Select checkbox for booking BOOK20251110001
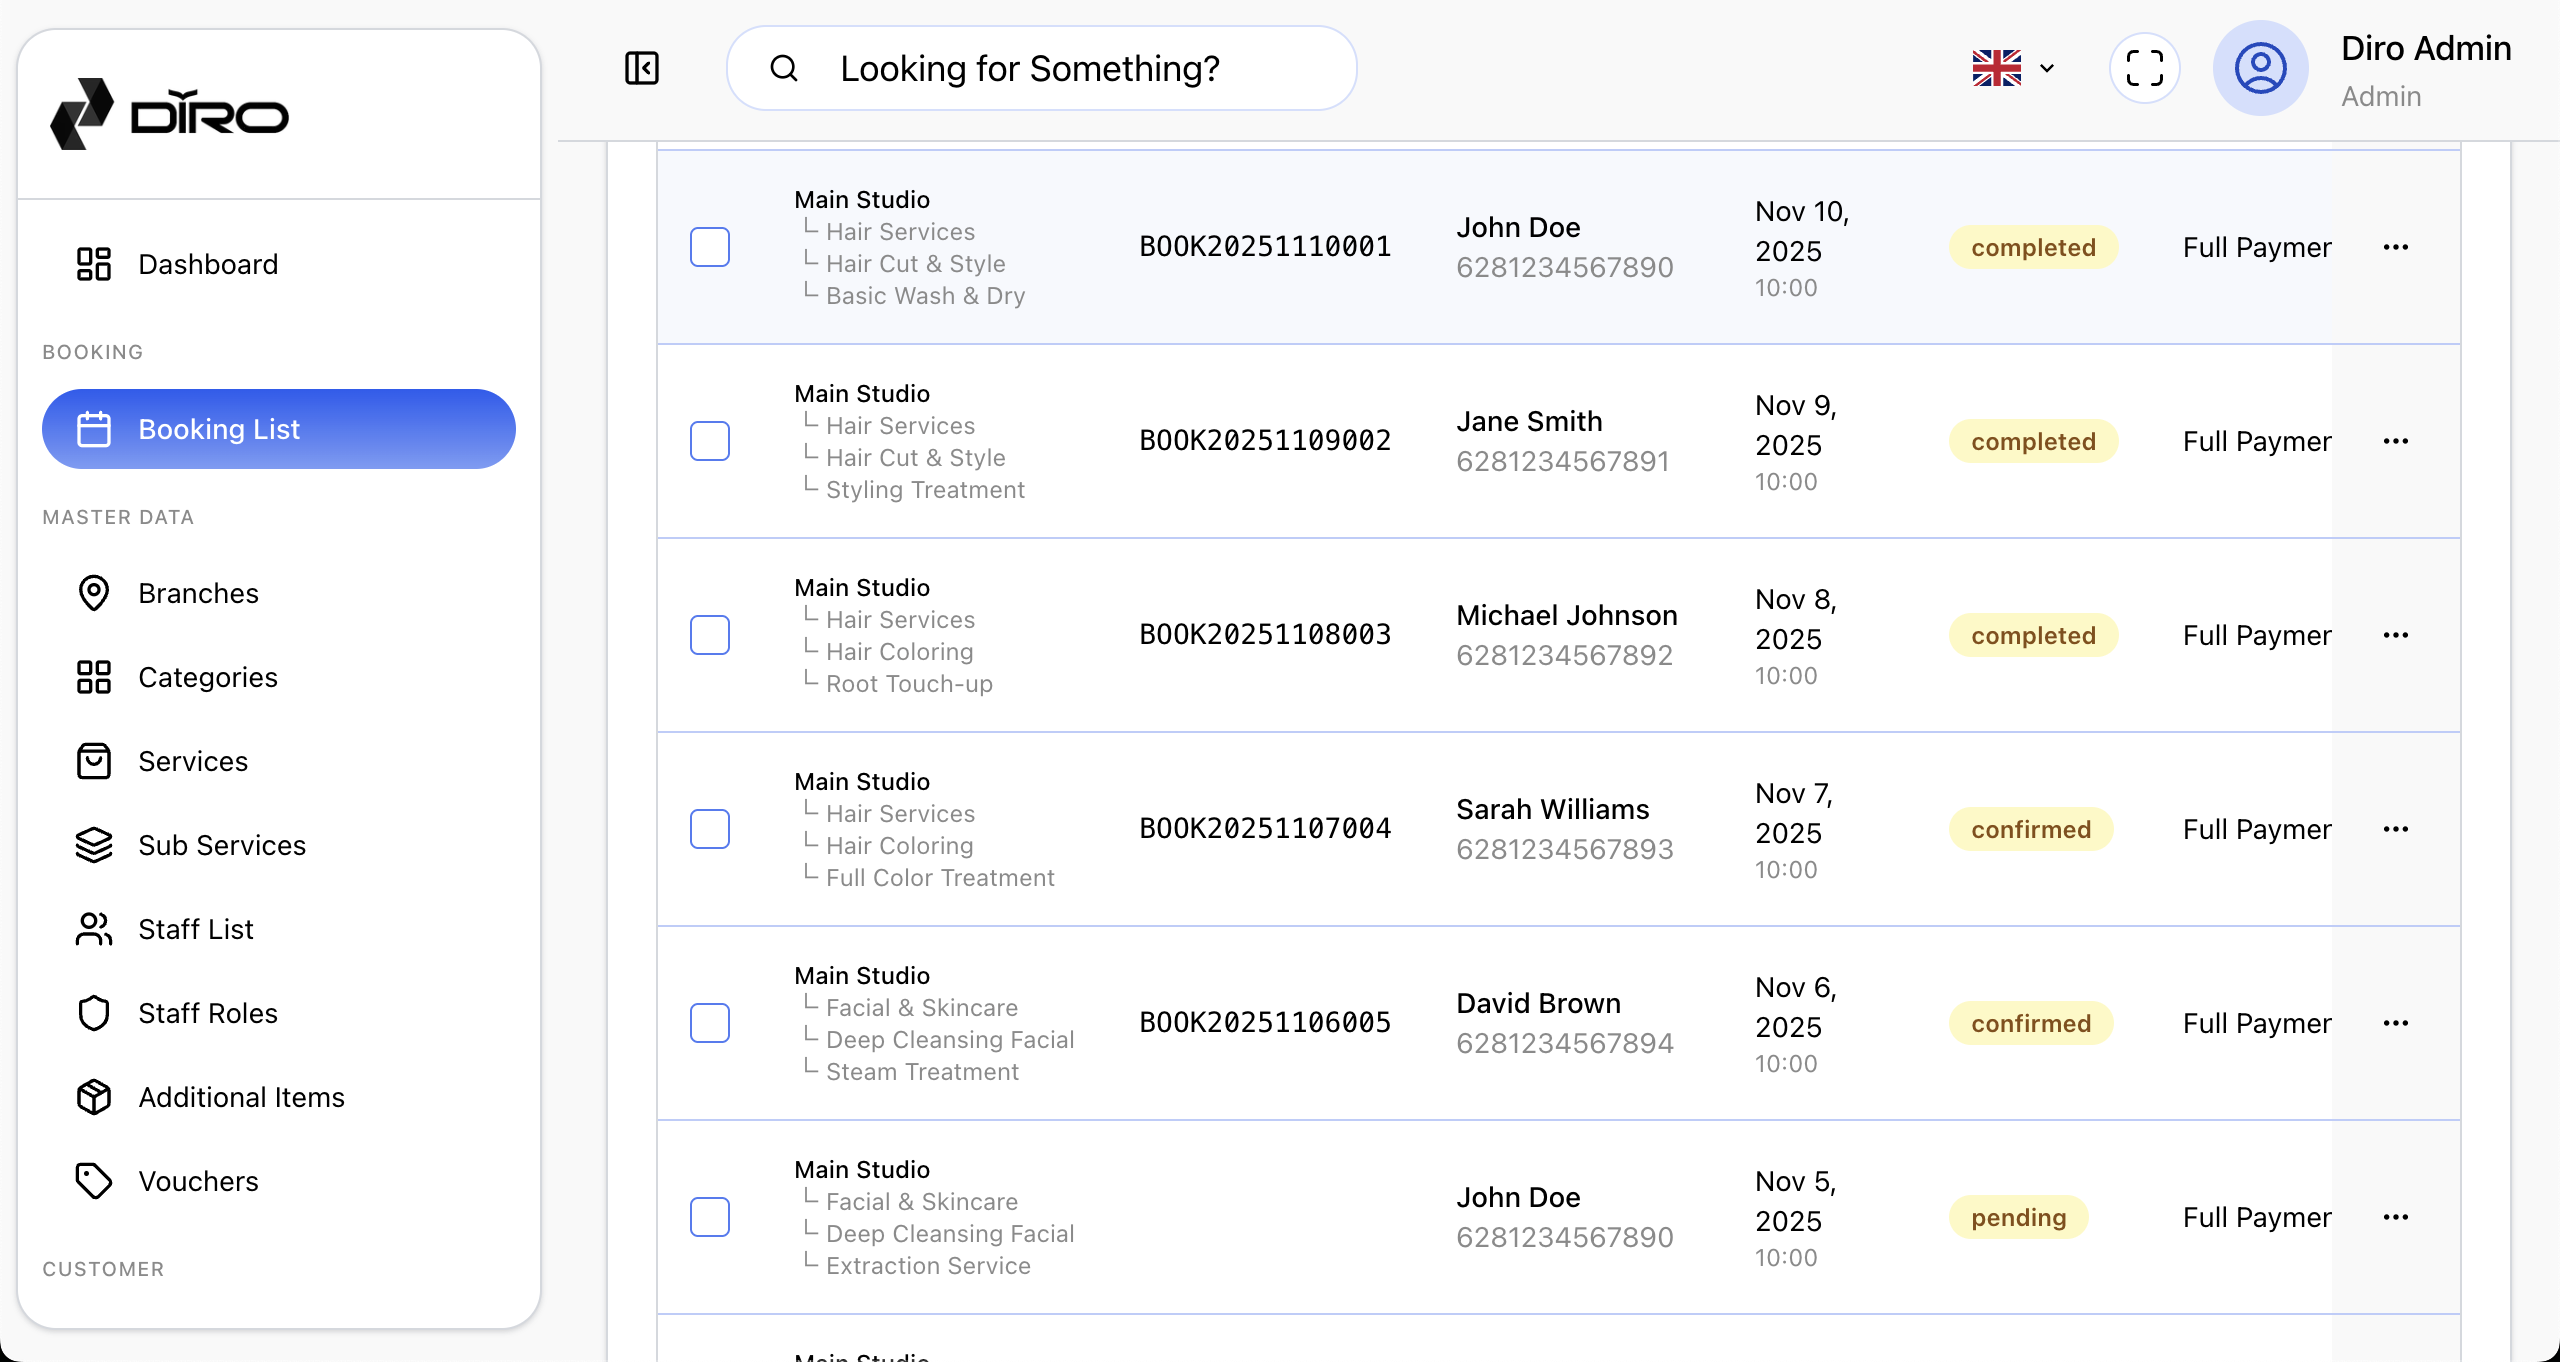This screenshot has height=1362, width=2560. tap(710, 247)
